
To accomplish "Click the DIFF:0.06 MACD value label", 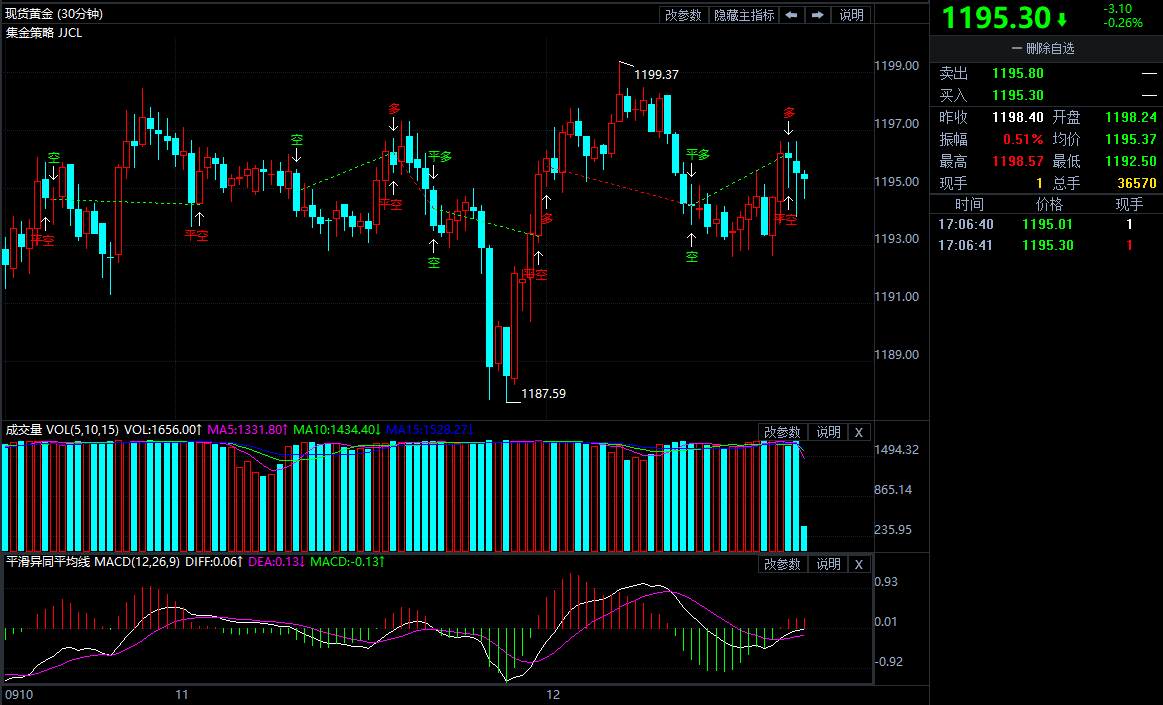I will [x=214, y=562].
